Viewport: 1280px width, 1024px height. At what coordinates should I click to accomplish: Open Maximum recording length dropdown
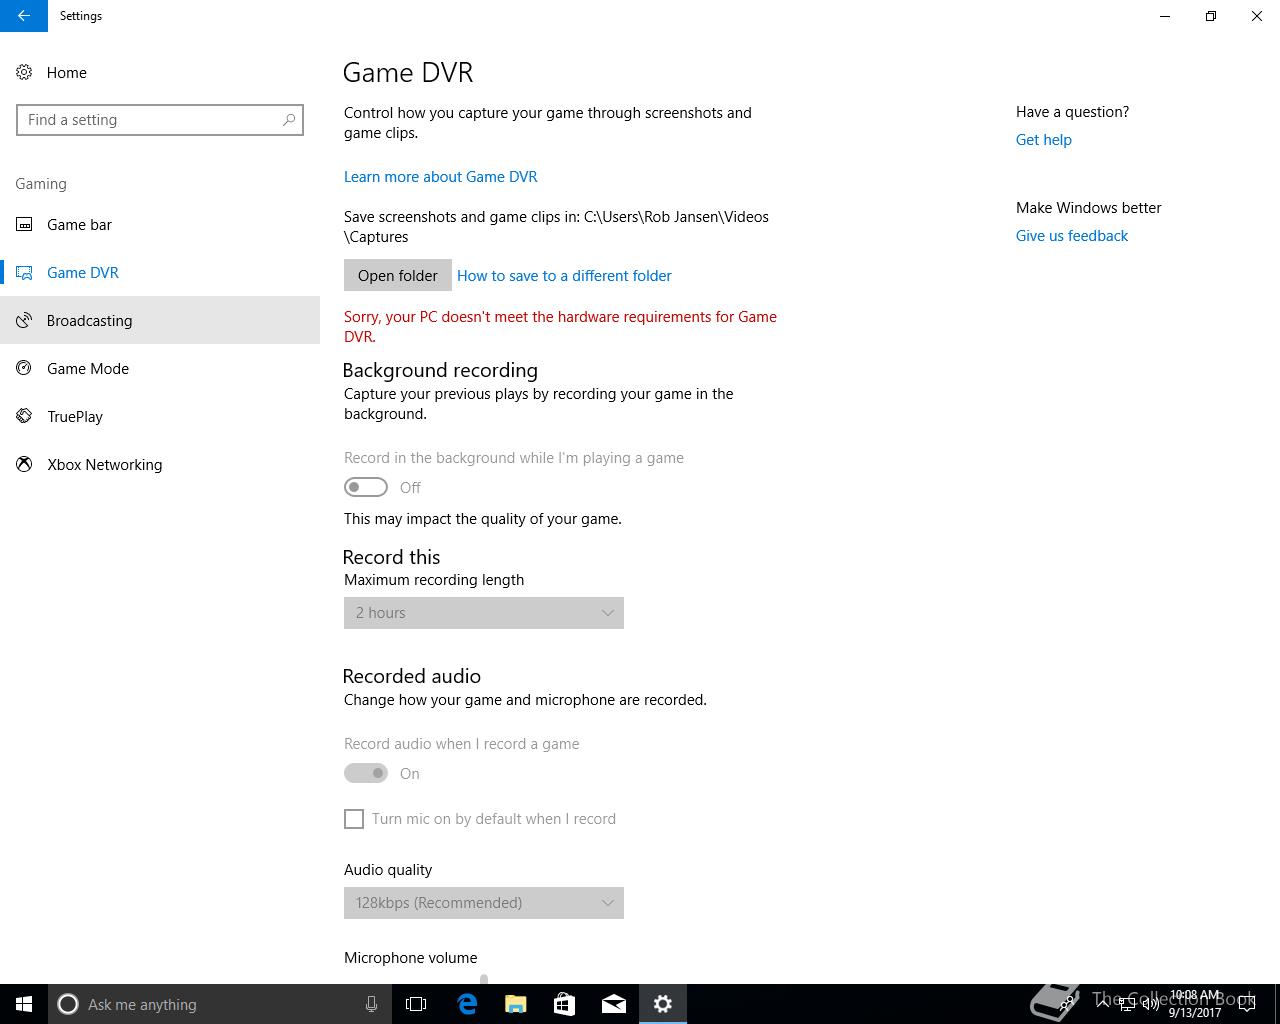click(484, 613)
